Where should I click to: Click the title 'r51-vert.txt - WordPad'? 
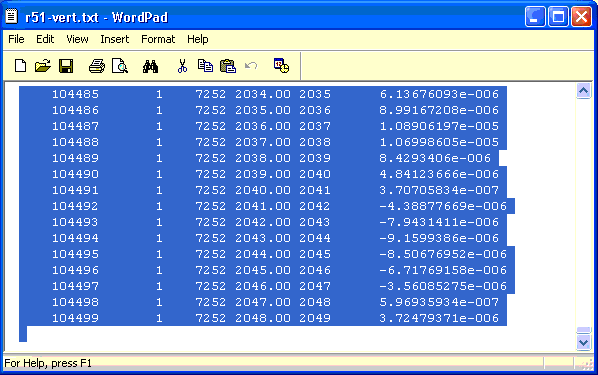coord(96,17)
